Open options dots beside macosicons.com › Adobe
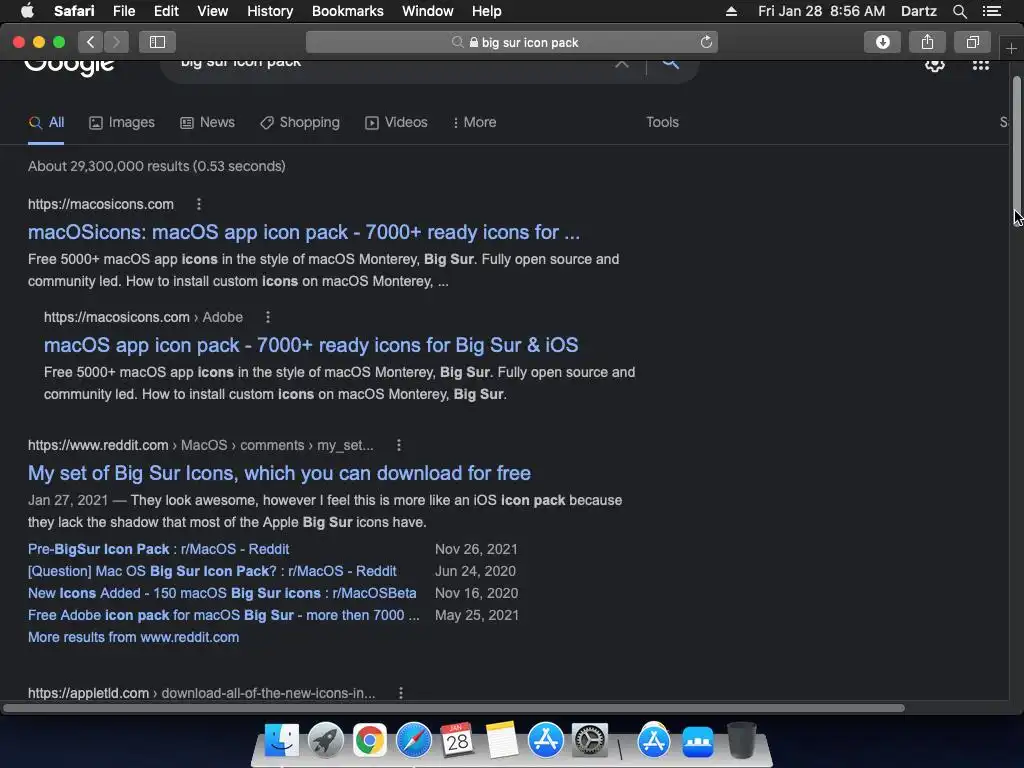This screenshot has height=768, width=1024. point(268,317)
